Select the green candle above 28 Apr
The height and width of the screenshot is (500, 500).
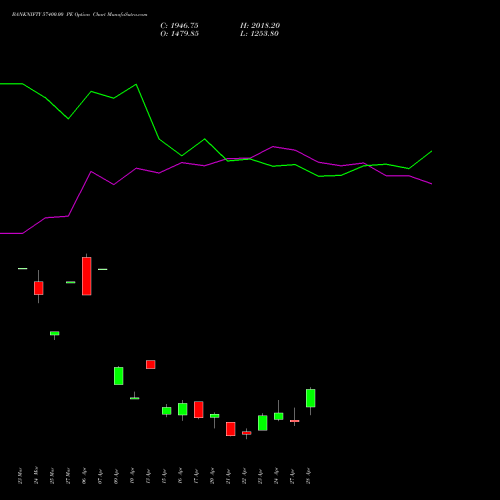311,398
